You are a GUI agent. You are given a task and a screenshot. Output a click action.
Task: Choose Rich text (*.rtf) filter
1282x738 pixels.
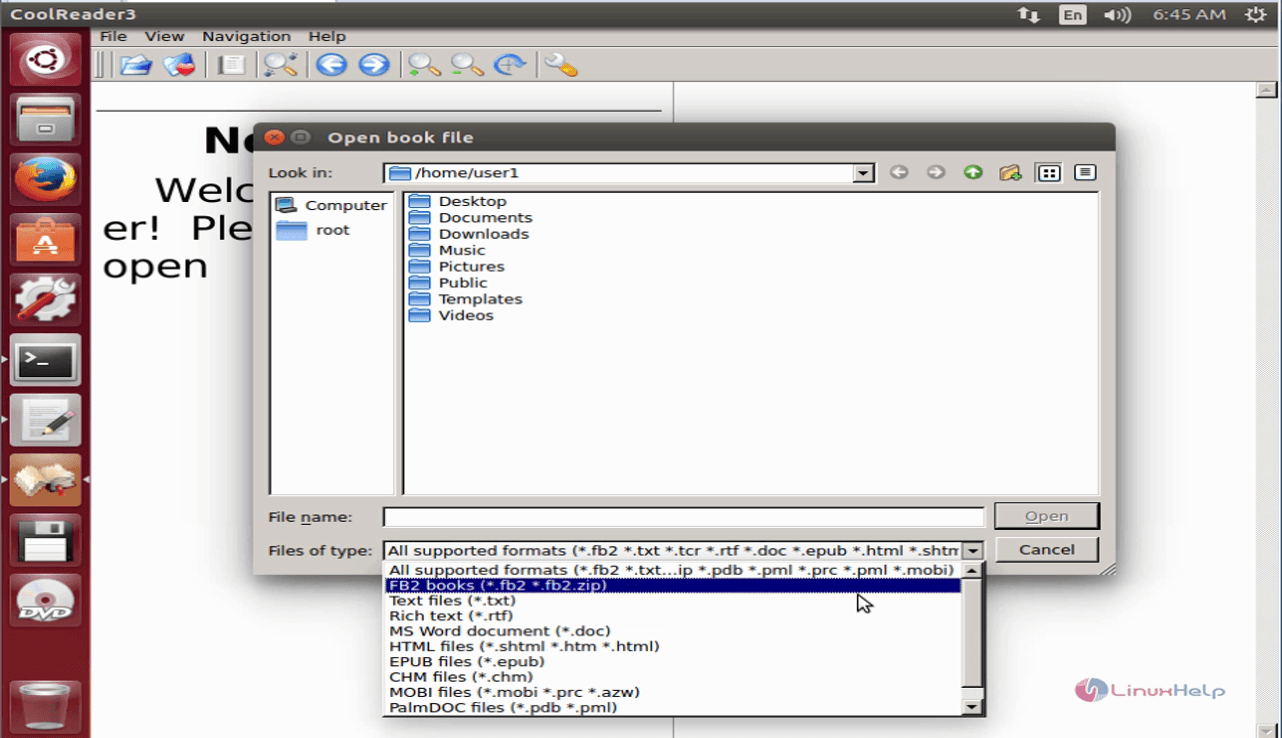point(673,615)
